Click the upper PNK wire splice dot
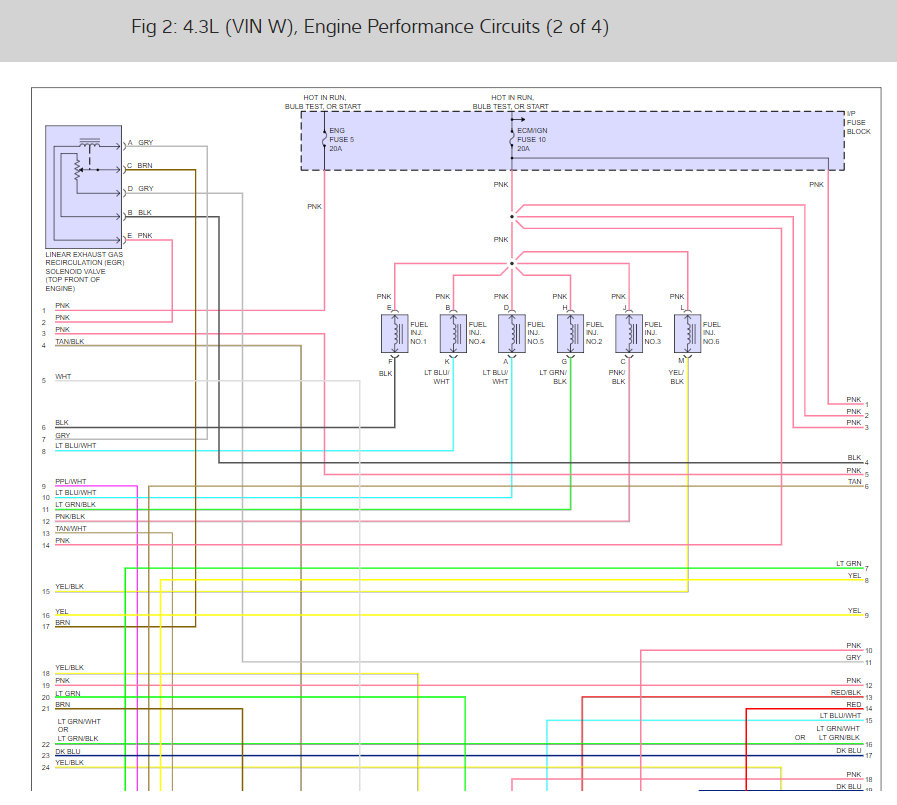 pyautogui.click(x=512, y=217)
